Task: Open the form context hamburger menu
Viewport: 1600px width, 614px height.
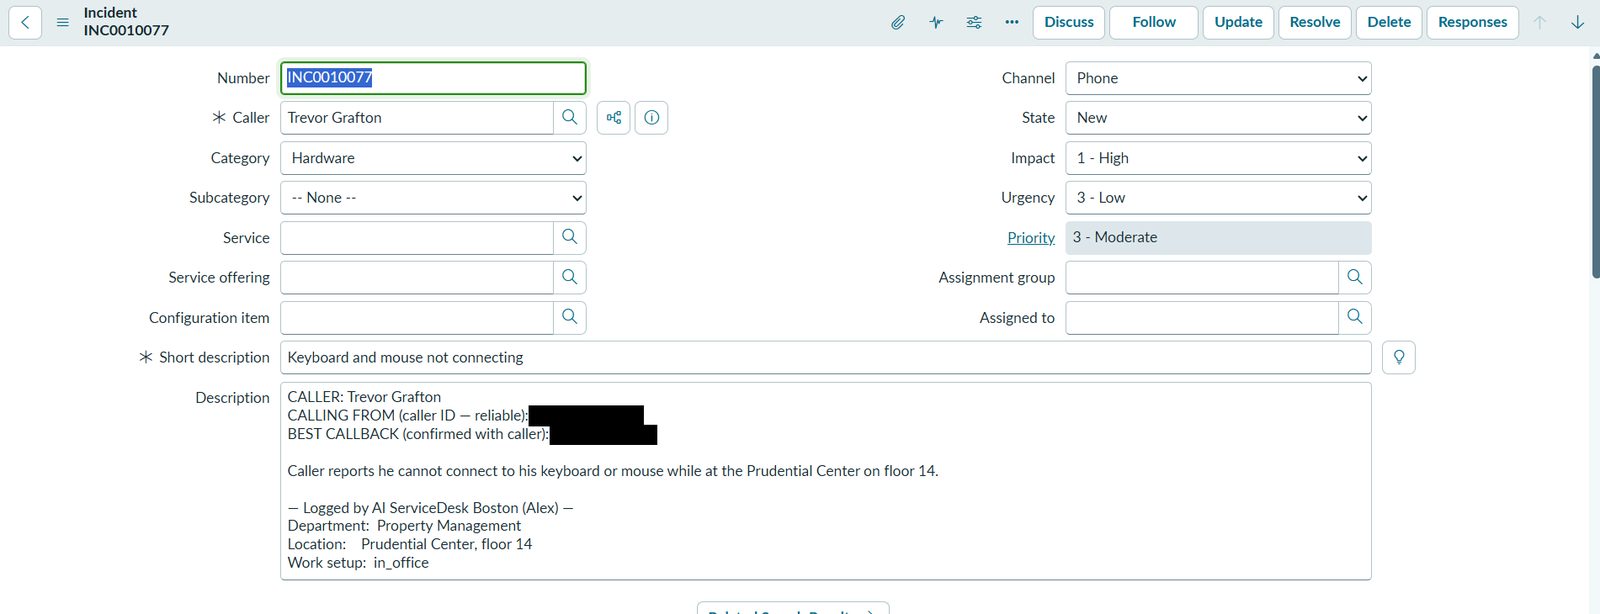Action: (63, 22)
